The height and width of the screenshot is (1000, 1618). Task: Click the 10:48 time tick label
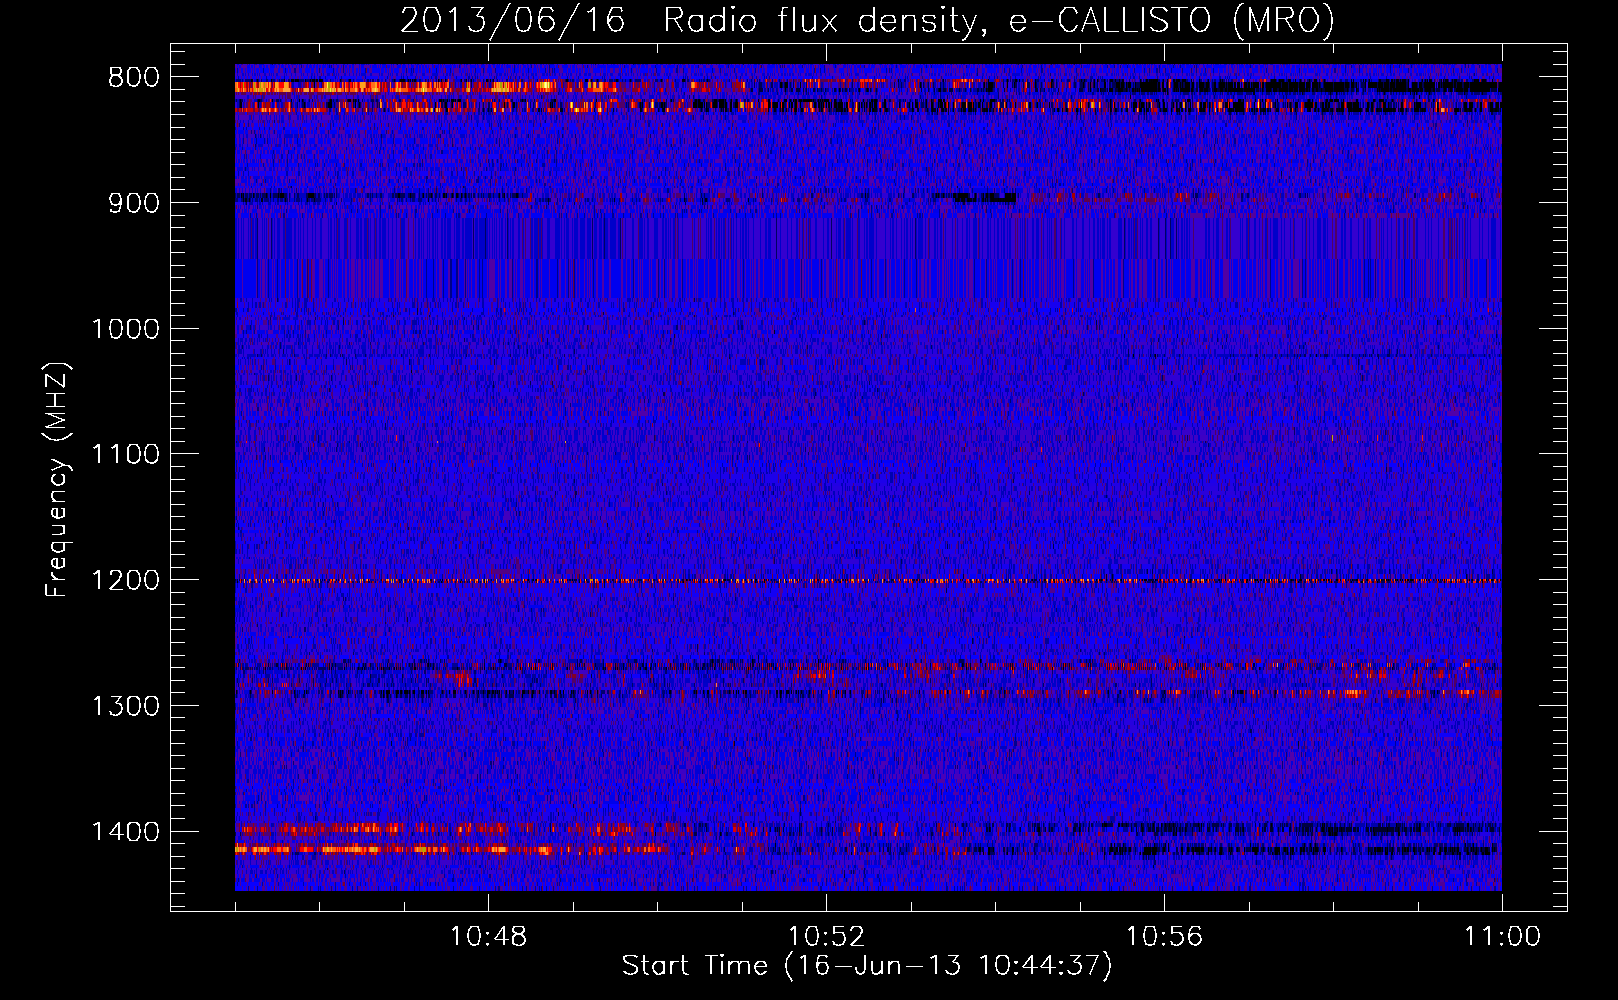(x=488, y=937)
